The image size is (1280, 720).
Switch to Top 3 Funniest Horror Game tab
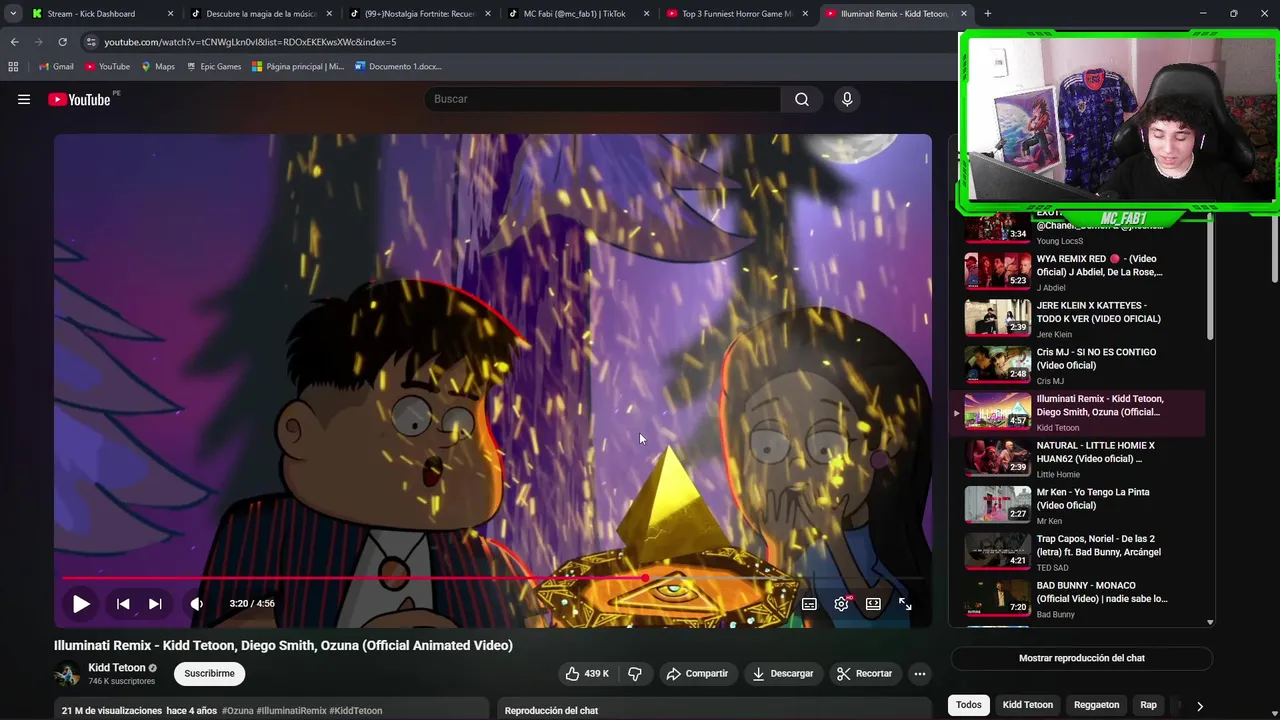click(x=738, y=14)
